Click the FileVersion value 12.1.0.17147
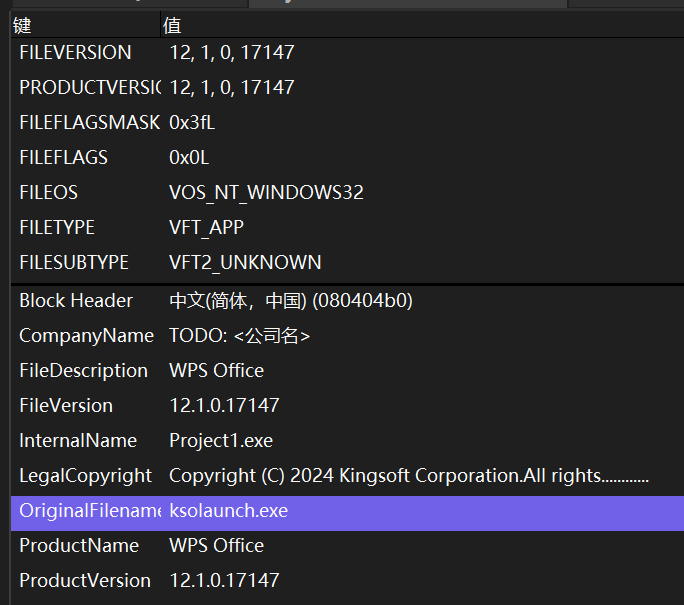This screenshot has height=605, width=684. (x=224, y=405)
